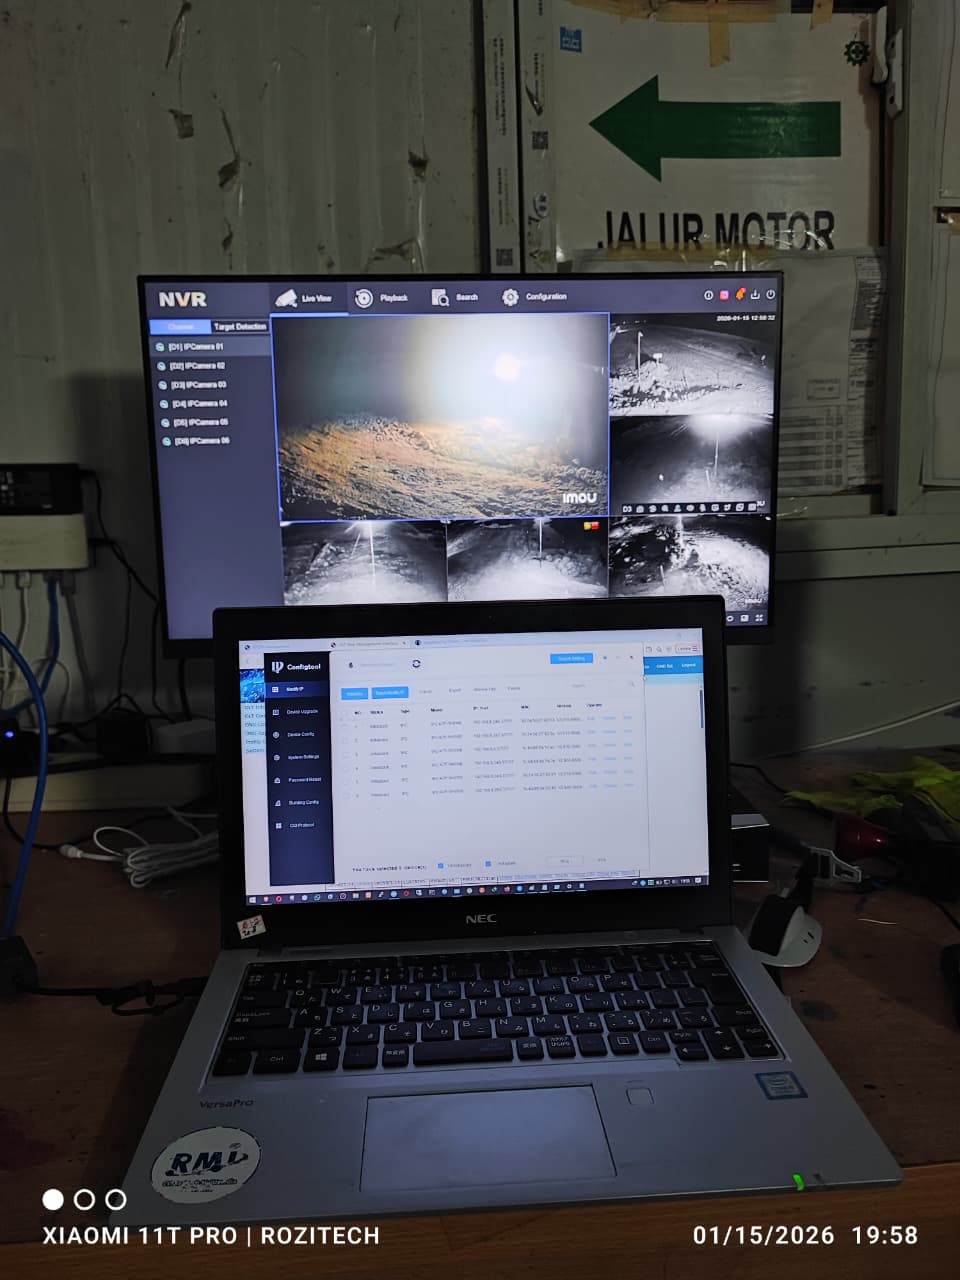Toggle the Initialized checkbox in Configtool
The height and width of the screenshot is (1280, 960).
(x=488, y=864)
